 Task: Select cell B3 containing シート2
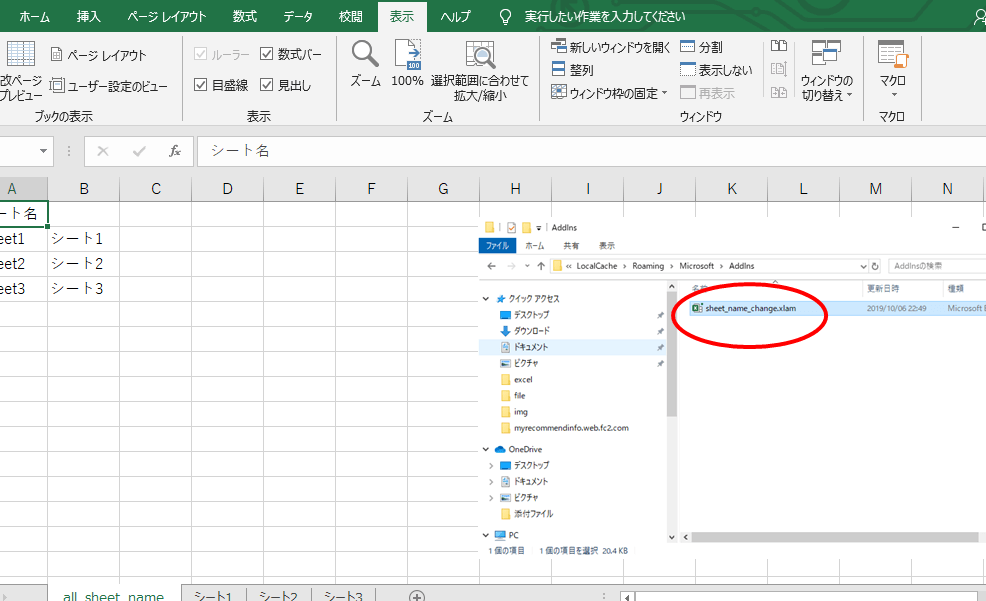tap(84, 263)
